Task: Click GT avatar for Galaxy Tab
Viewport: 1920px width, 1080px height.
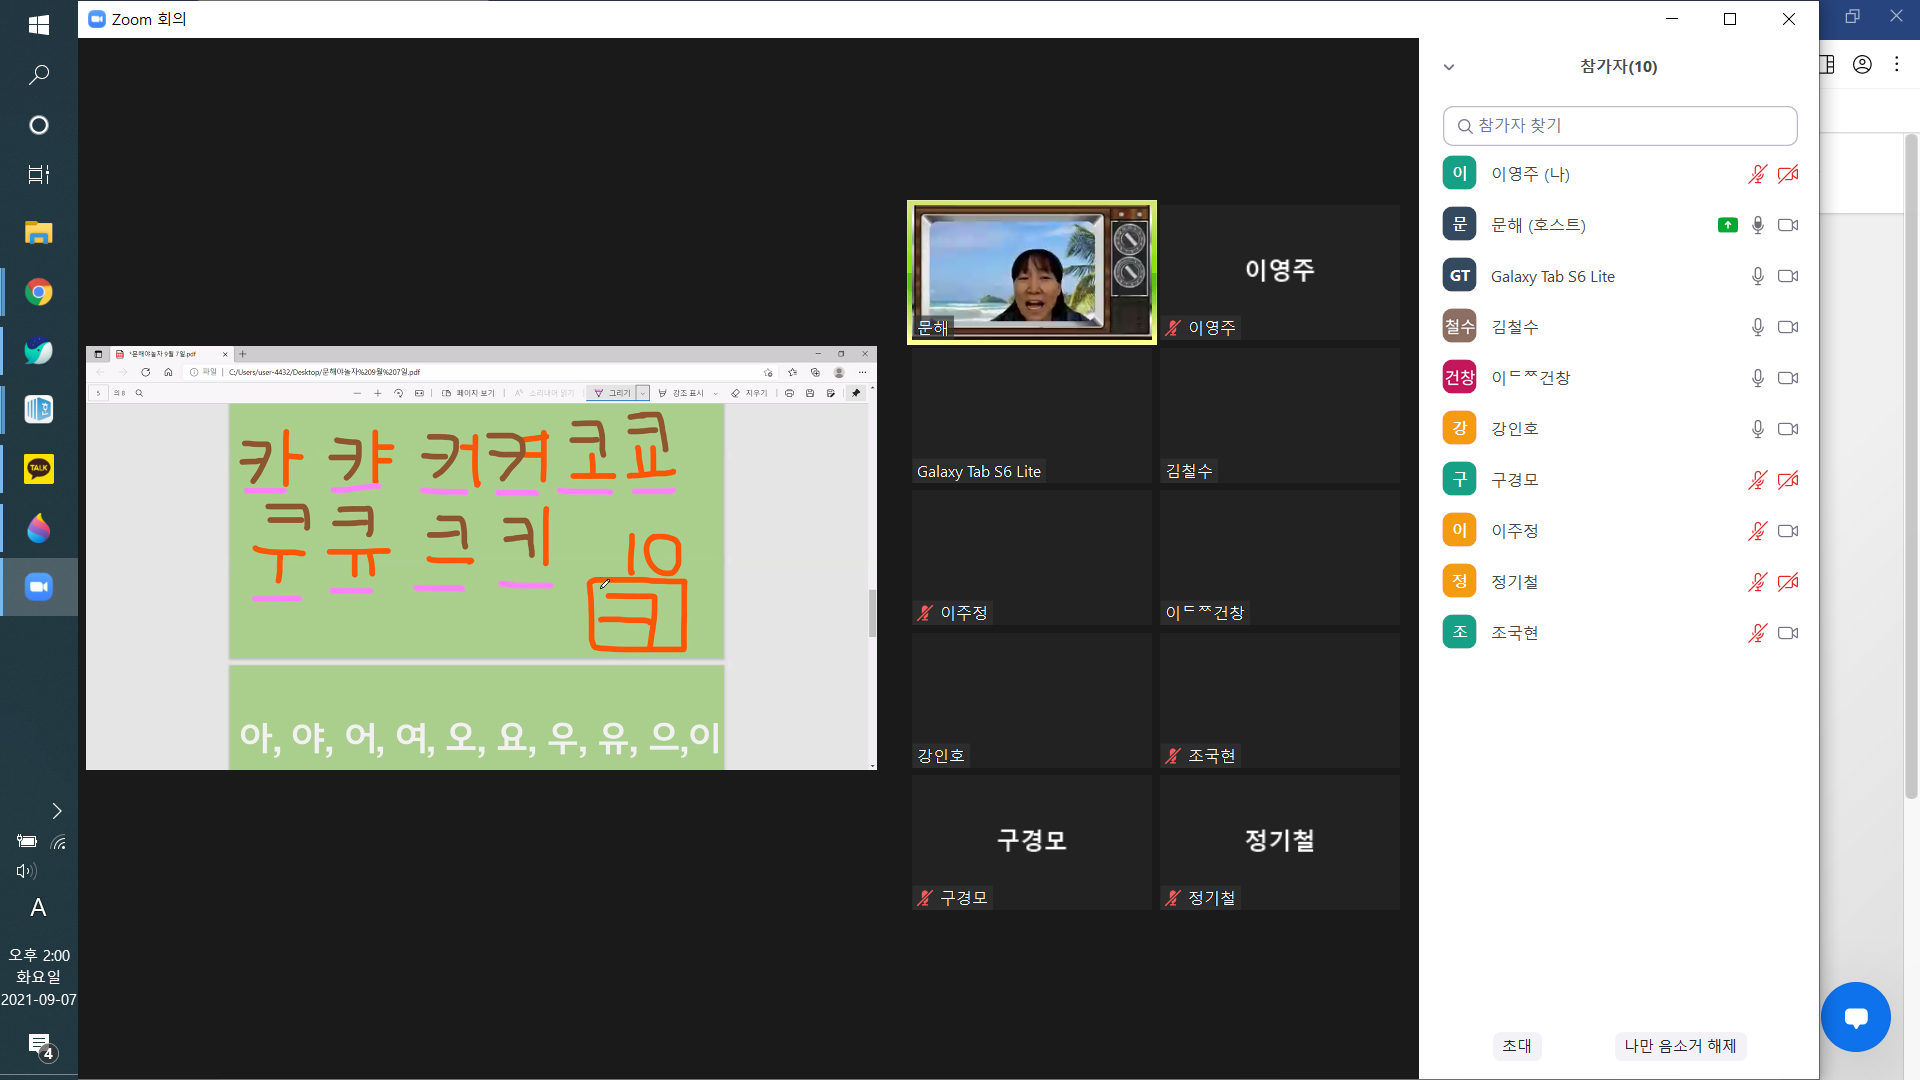Action: click(1459, 275)
